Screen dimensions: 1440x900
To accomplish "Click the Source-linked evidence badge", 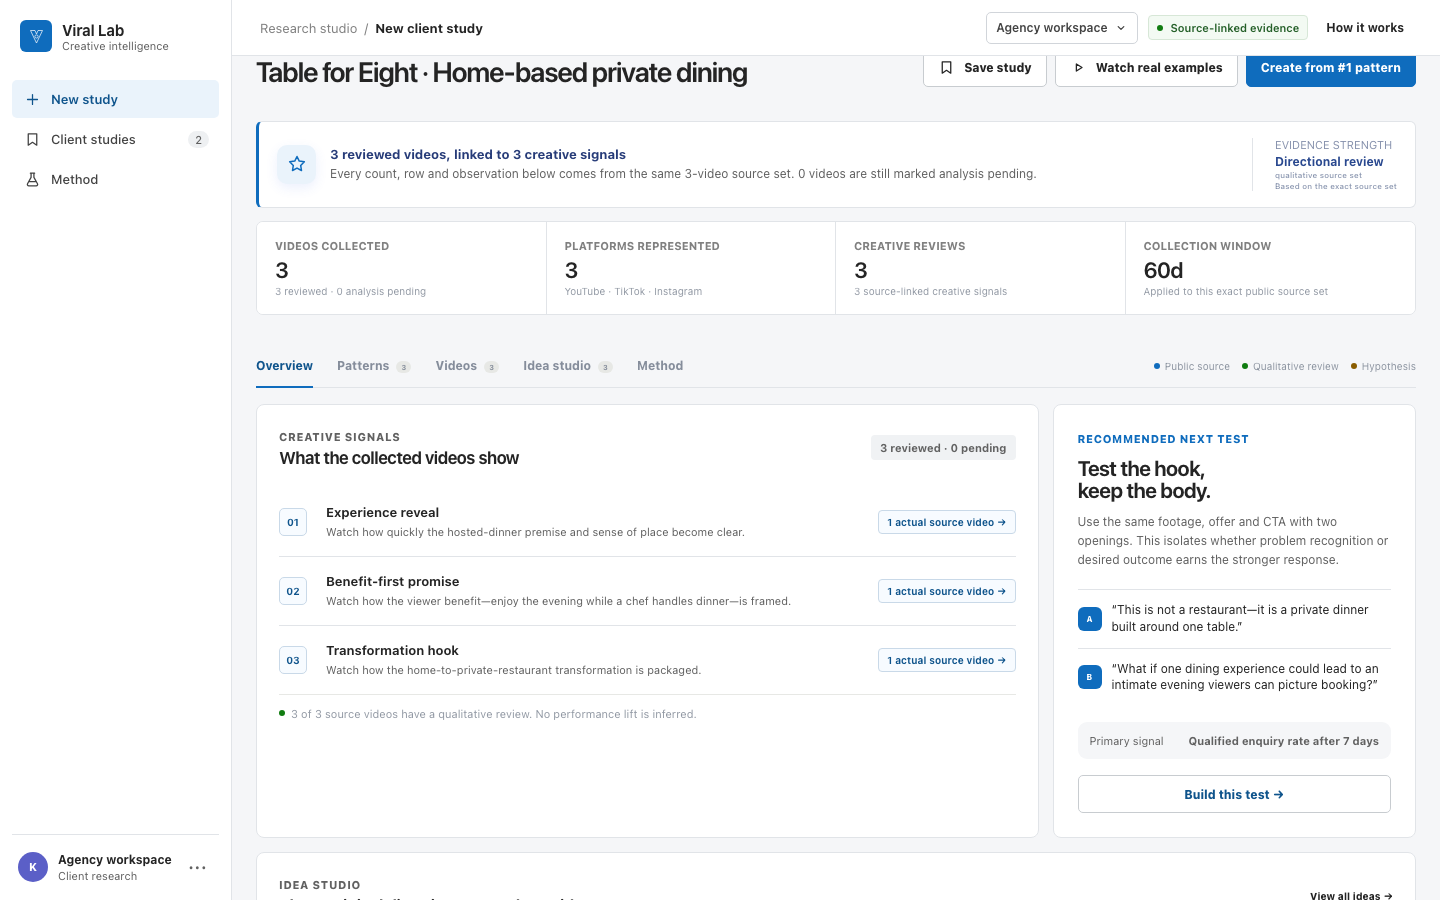I will (1227, 28).
